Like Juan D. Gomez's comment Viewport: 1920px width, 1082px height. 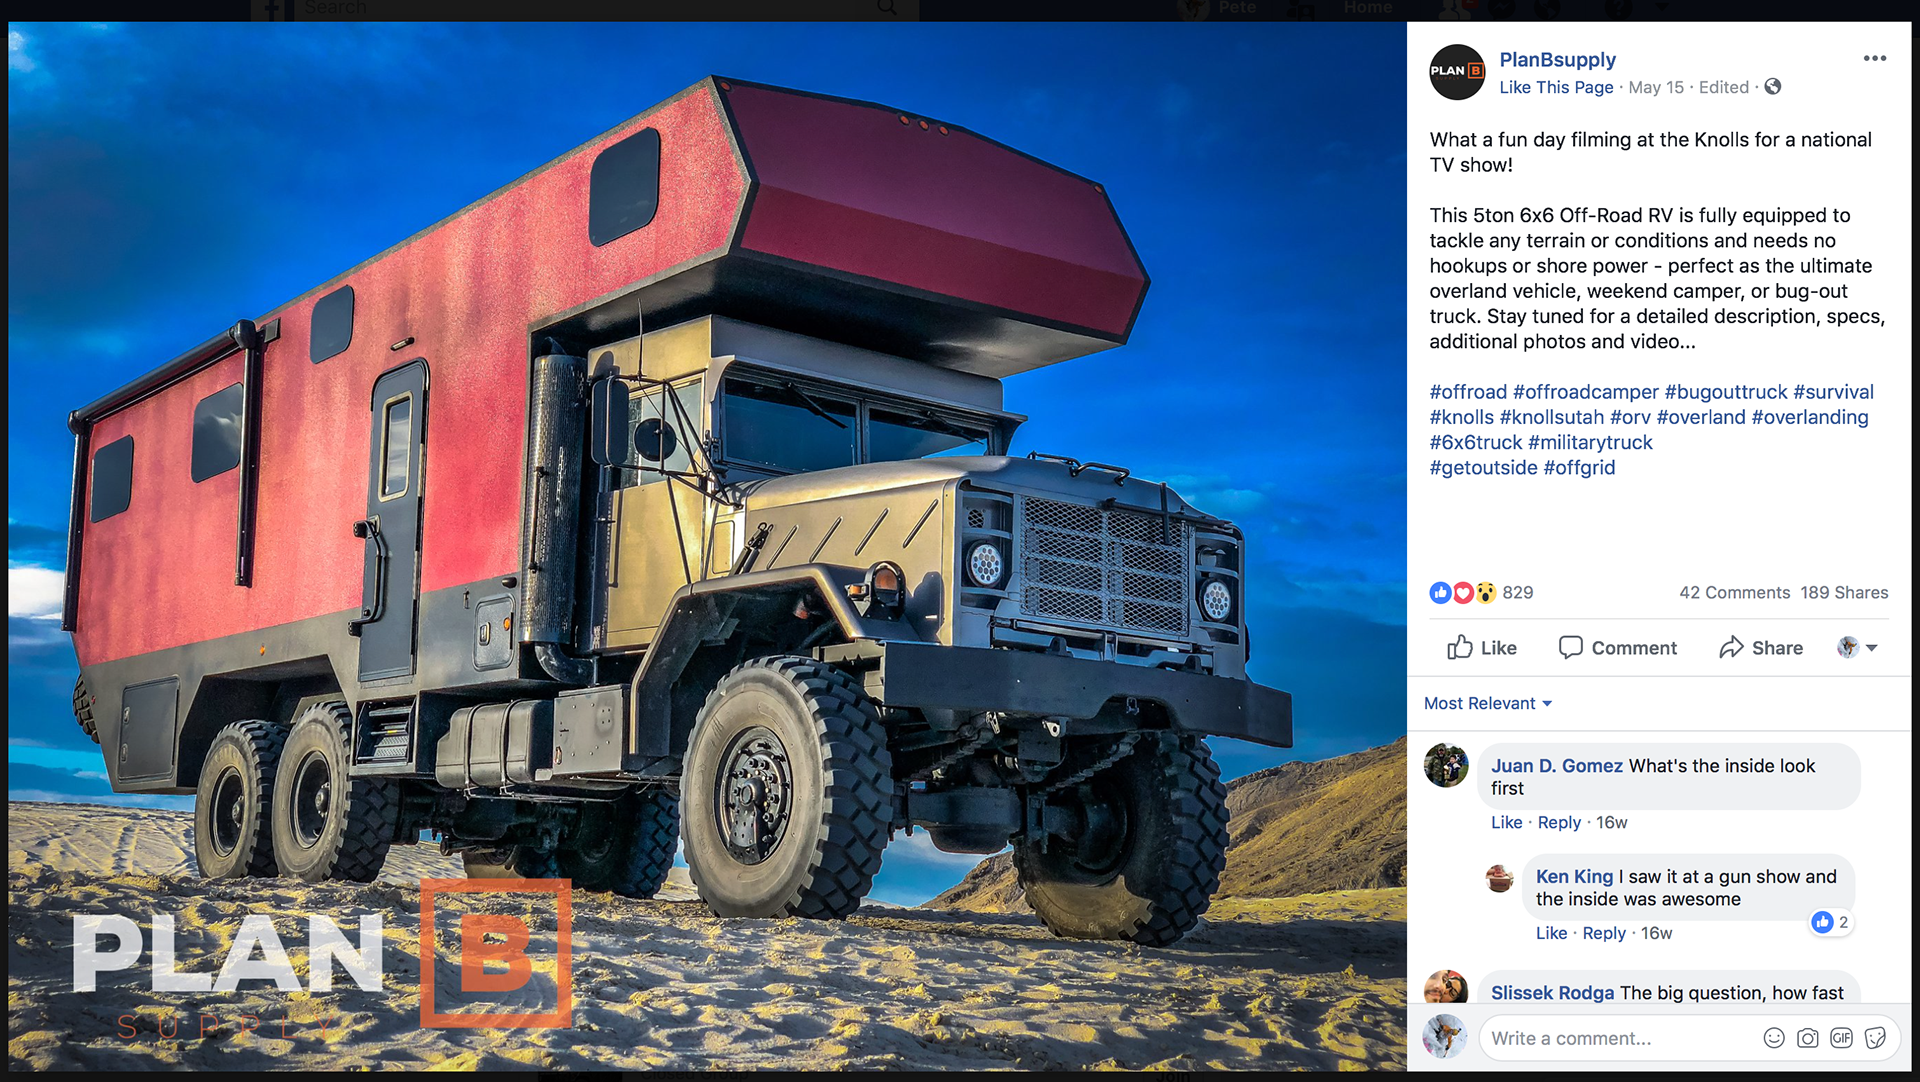1506,822
